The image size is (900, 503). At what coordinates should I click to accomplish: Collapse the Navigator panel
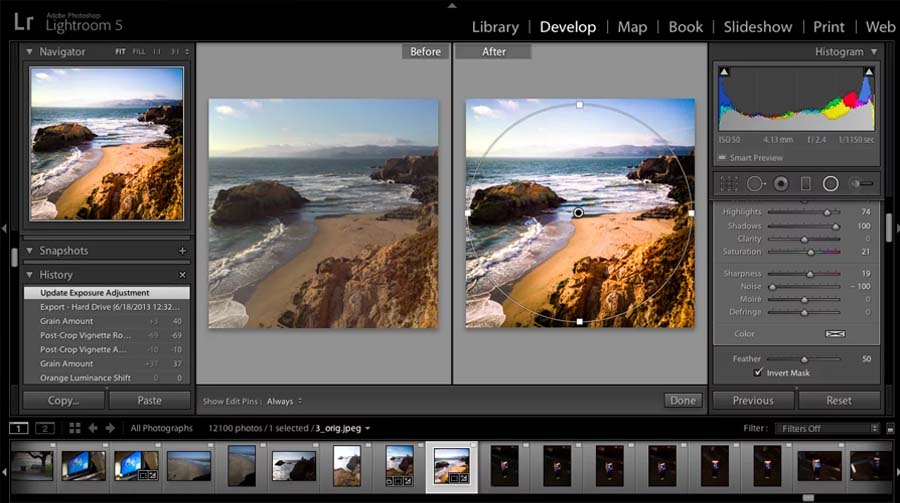[29, 52]
